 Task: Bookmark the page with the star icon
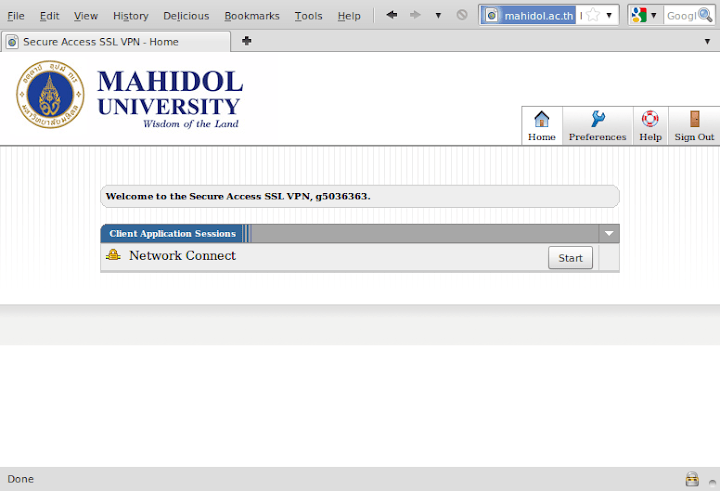point(593,16)
